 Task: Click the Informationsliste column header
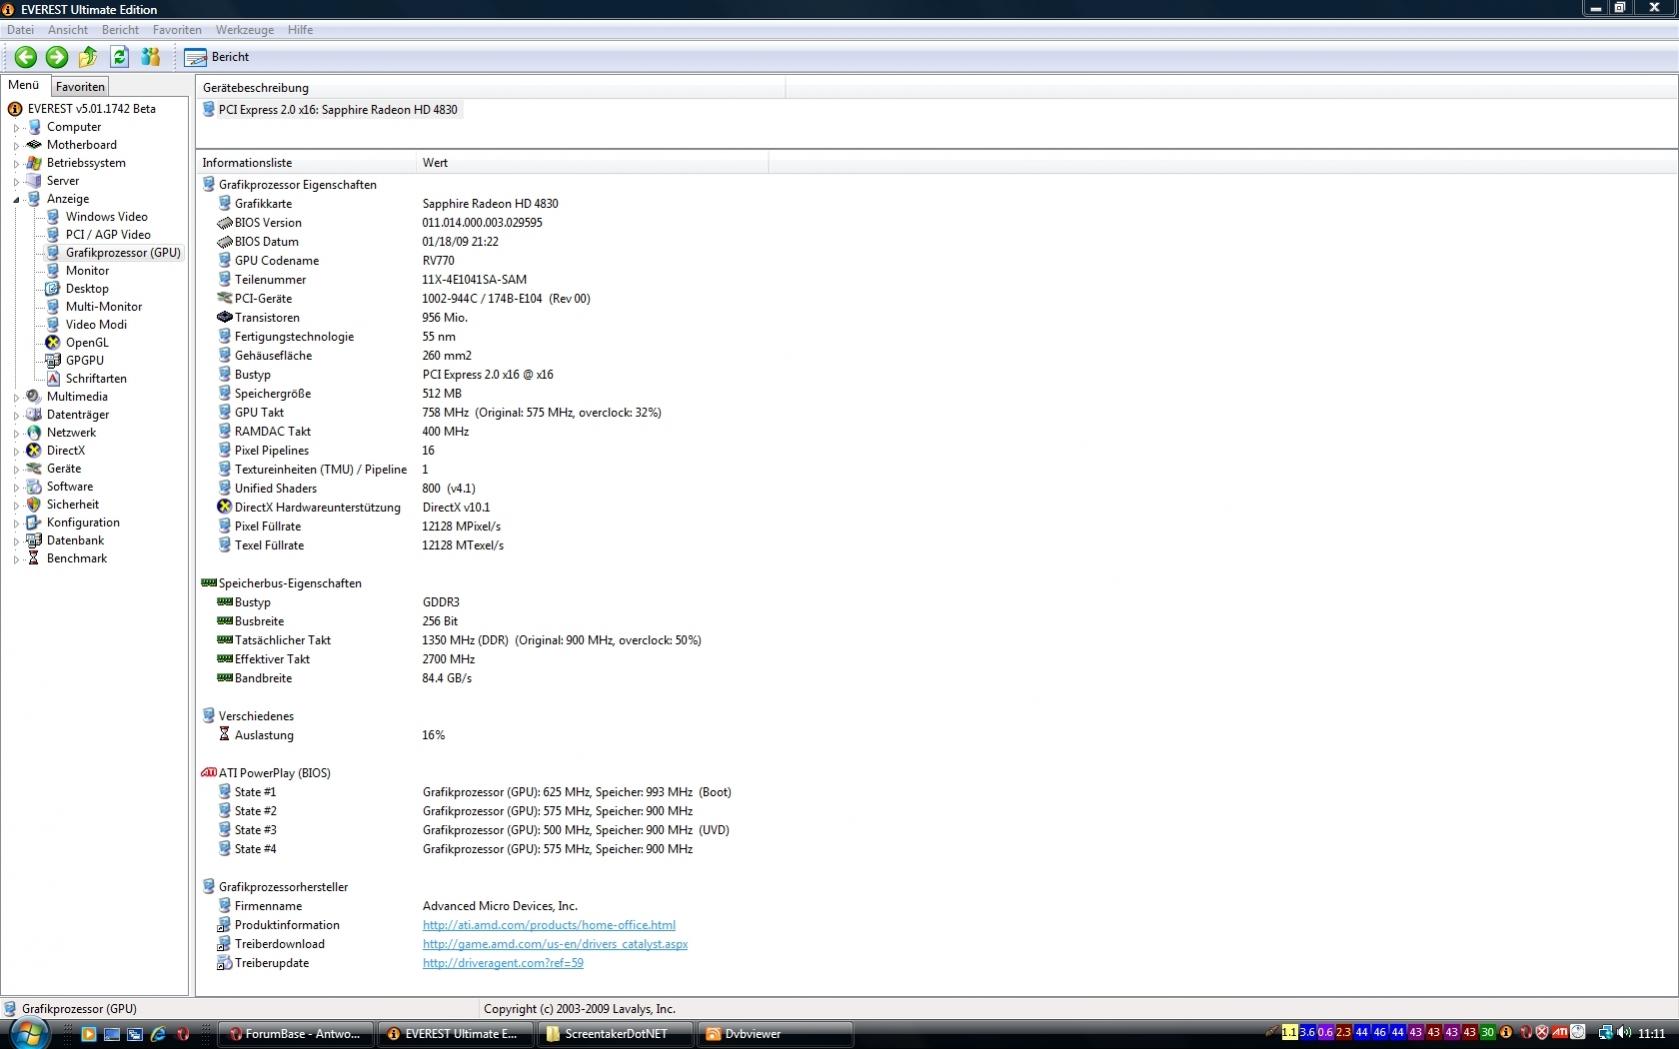[306, 163]
